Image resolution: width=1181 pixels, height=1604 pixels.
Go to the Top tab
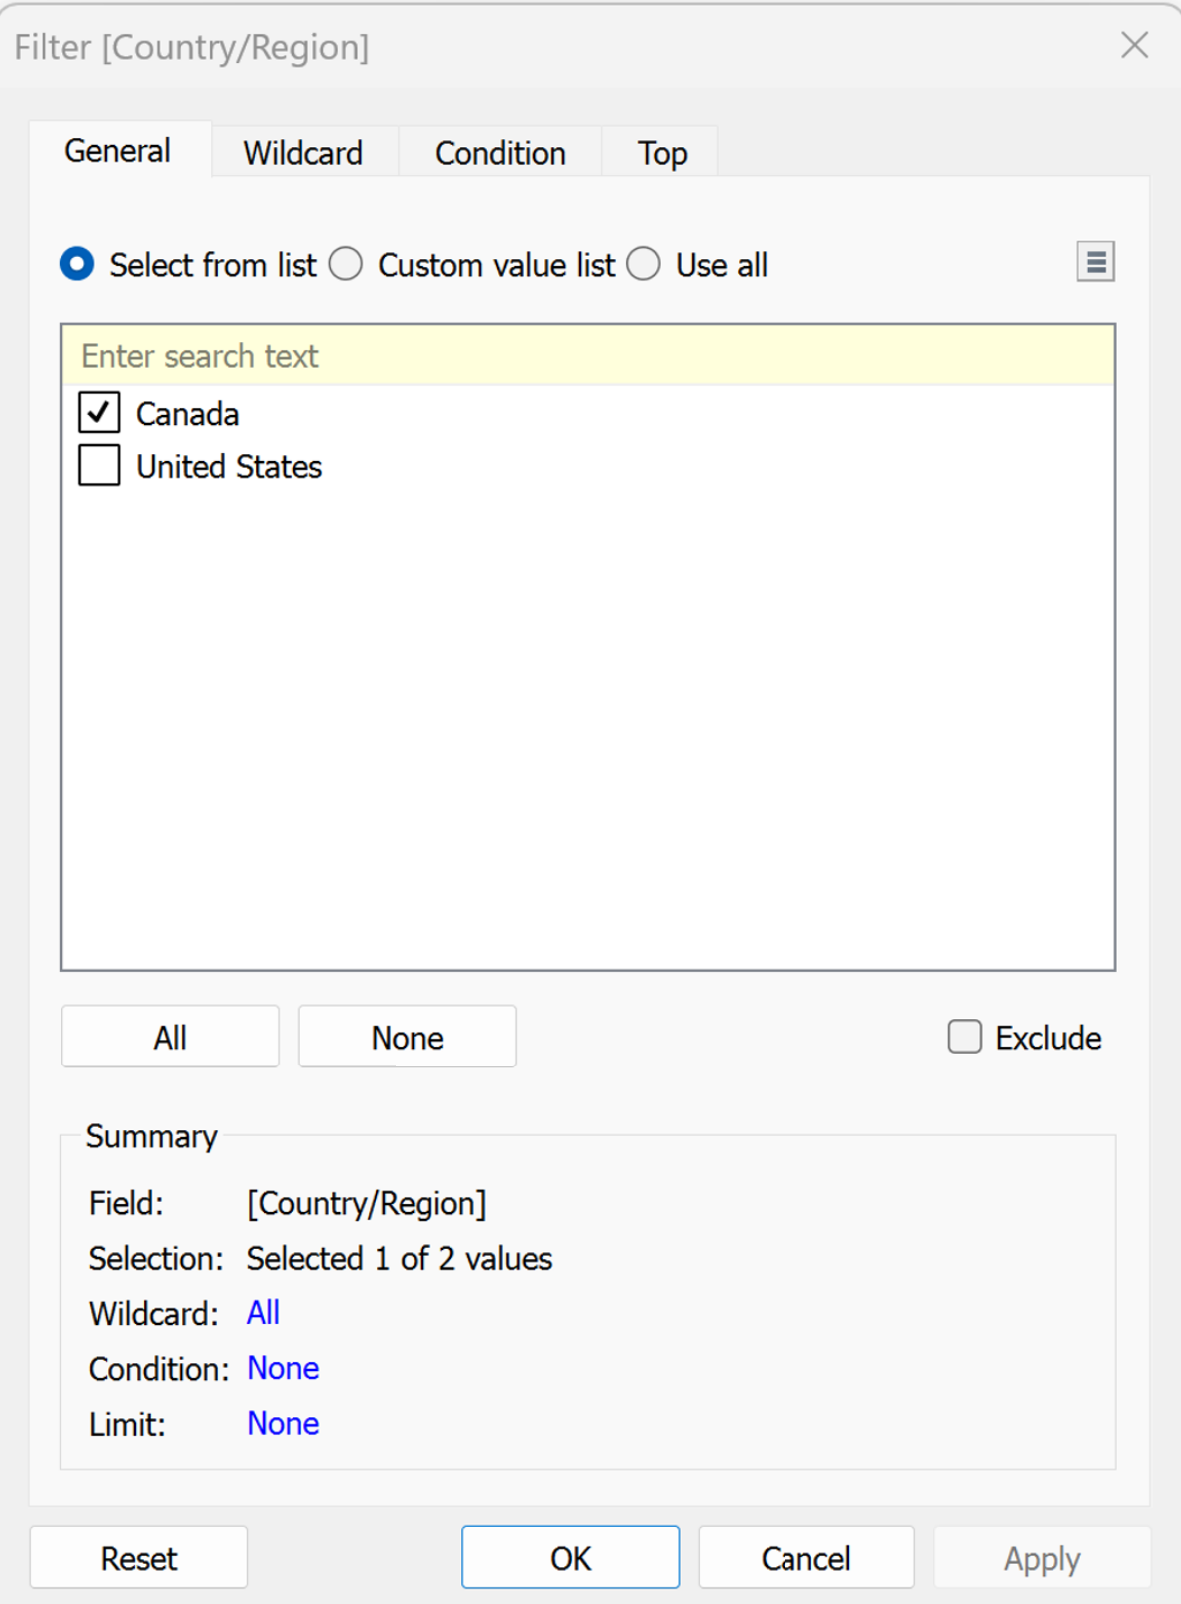tap(662, 153)
